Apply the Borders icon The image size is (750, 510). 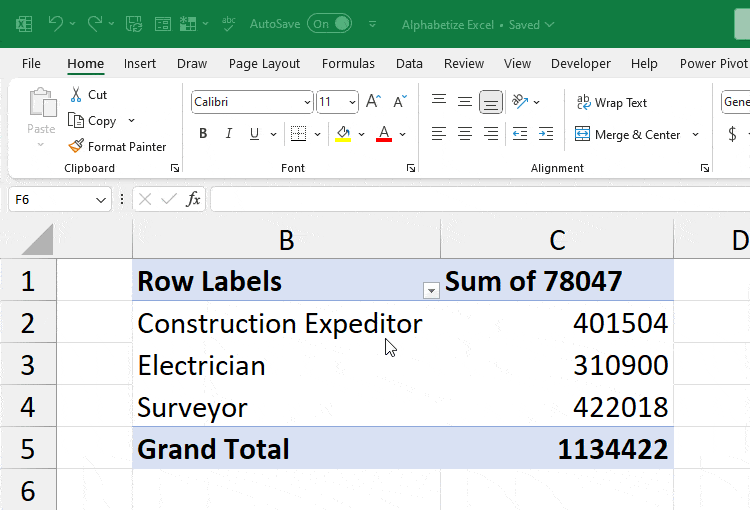(298, 134)
